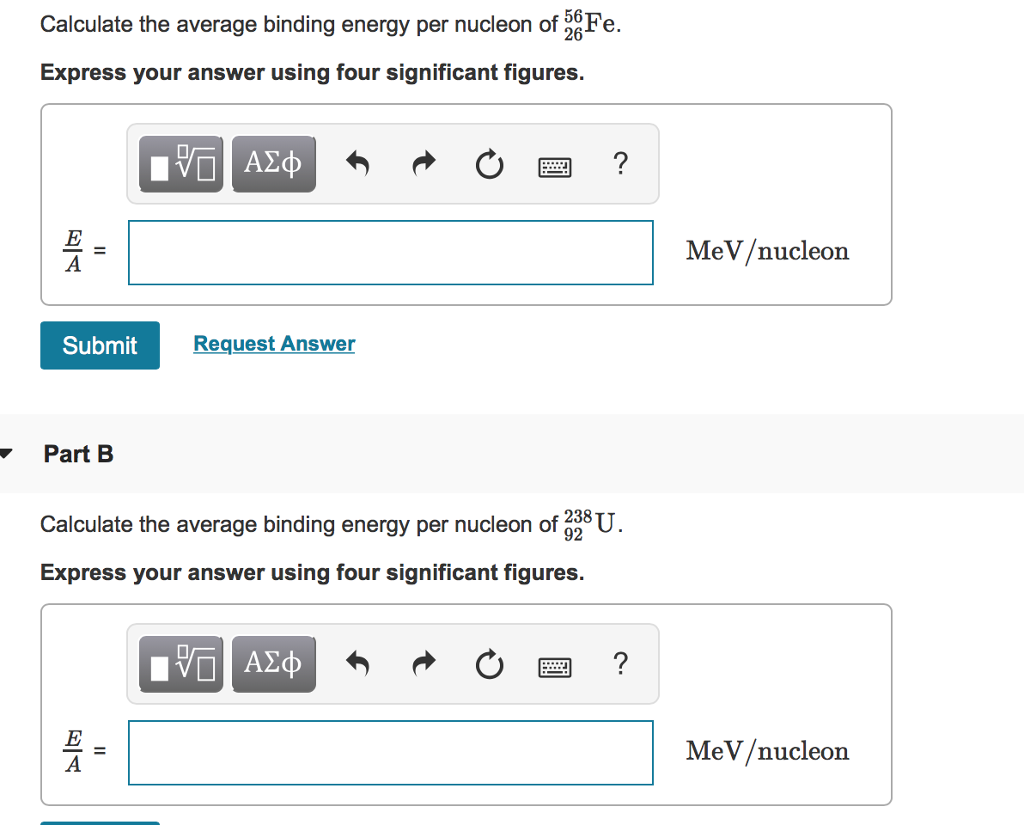The height and width of the screenshot is (825, 1024).
Task: Show the keyboard helper in Part B
Action: 554,665
